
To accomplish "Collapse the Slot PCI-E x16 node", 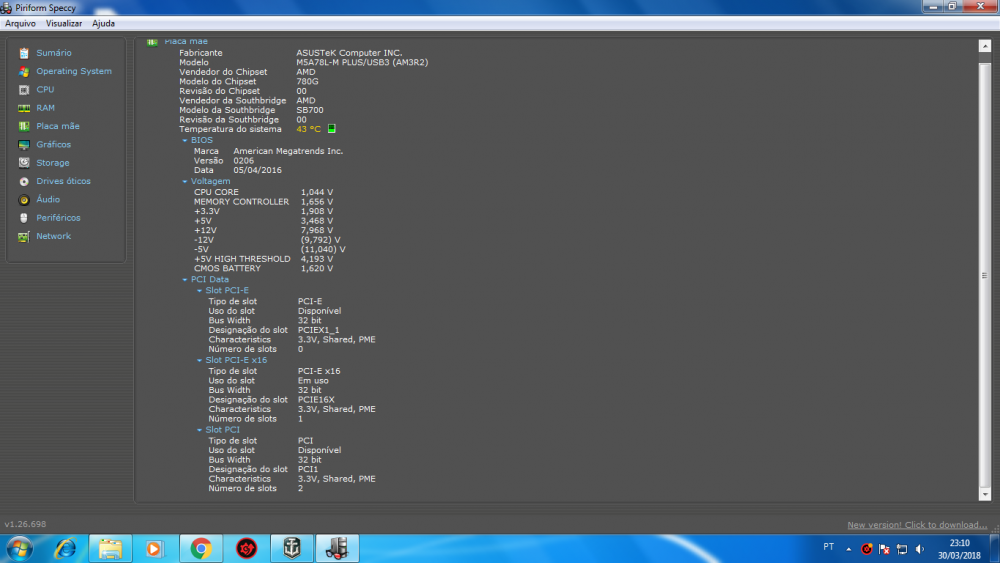I will point(200,360).
